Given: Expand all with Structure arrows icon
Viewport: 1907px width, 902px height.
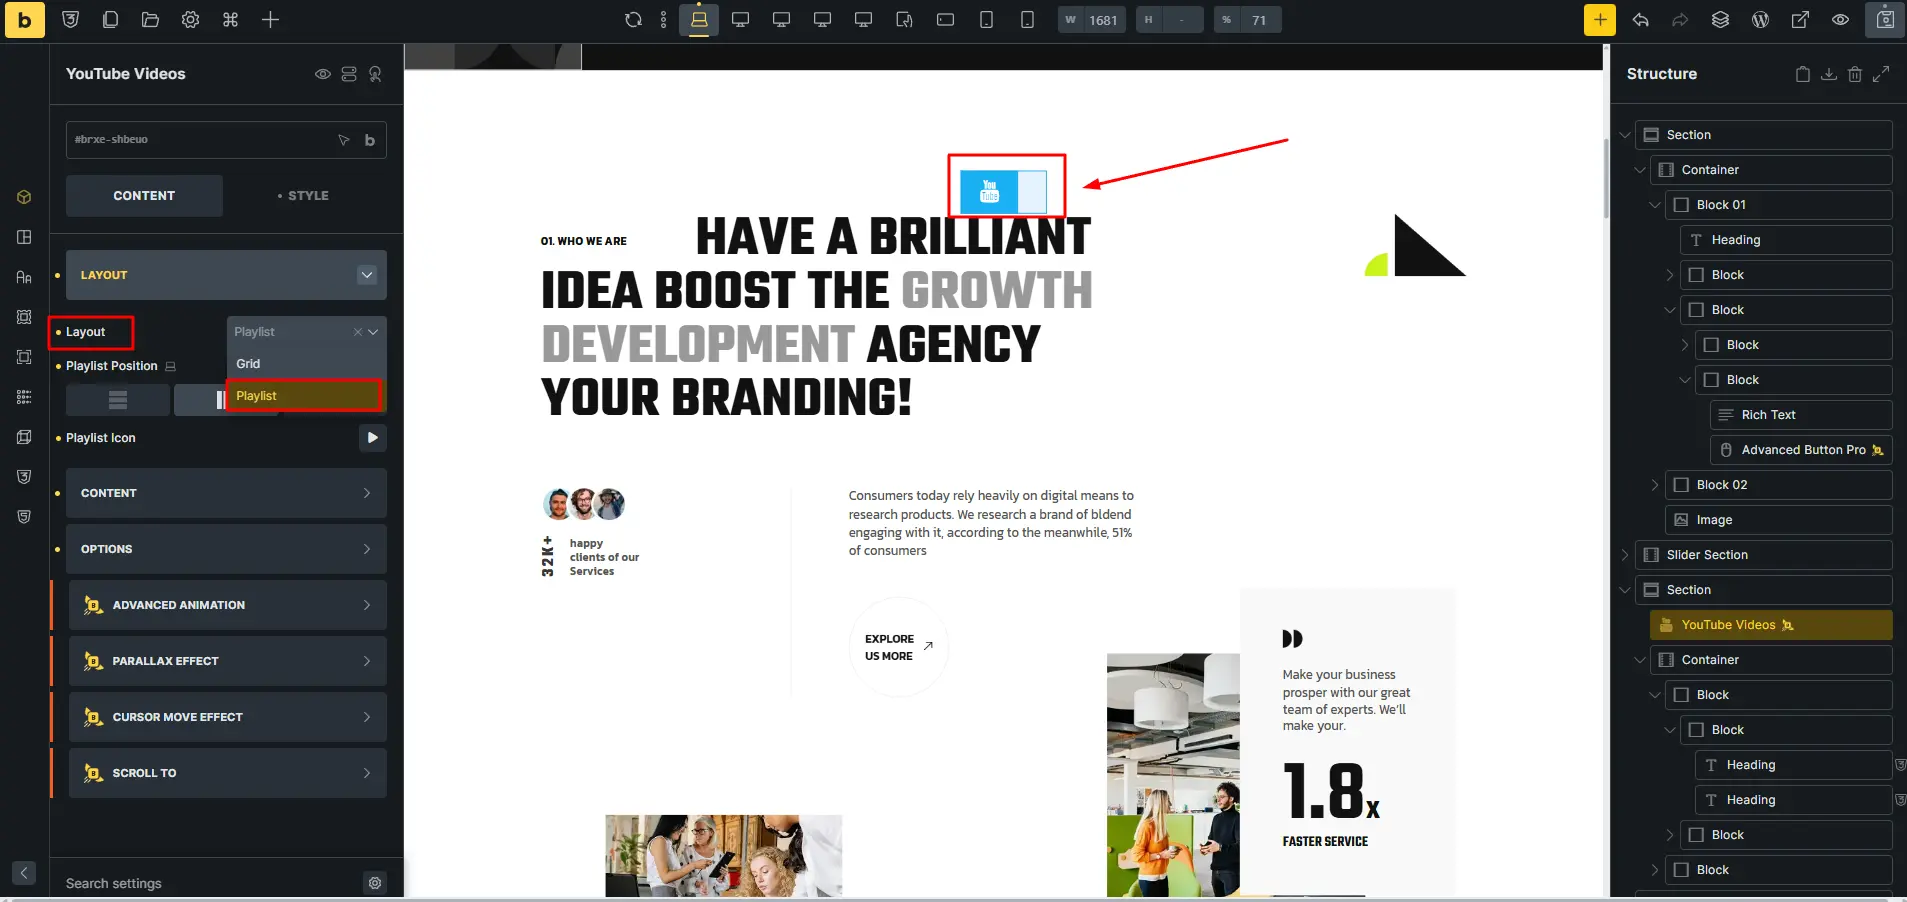Looking at the screenshot, I should 1881,74.
